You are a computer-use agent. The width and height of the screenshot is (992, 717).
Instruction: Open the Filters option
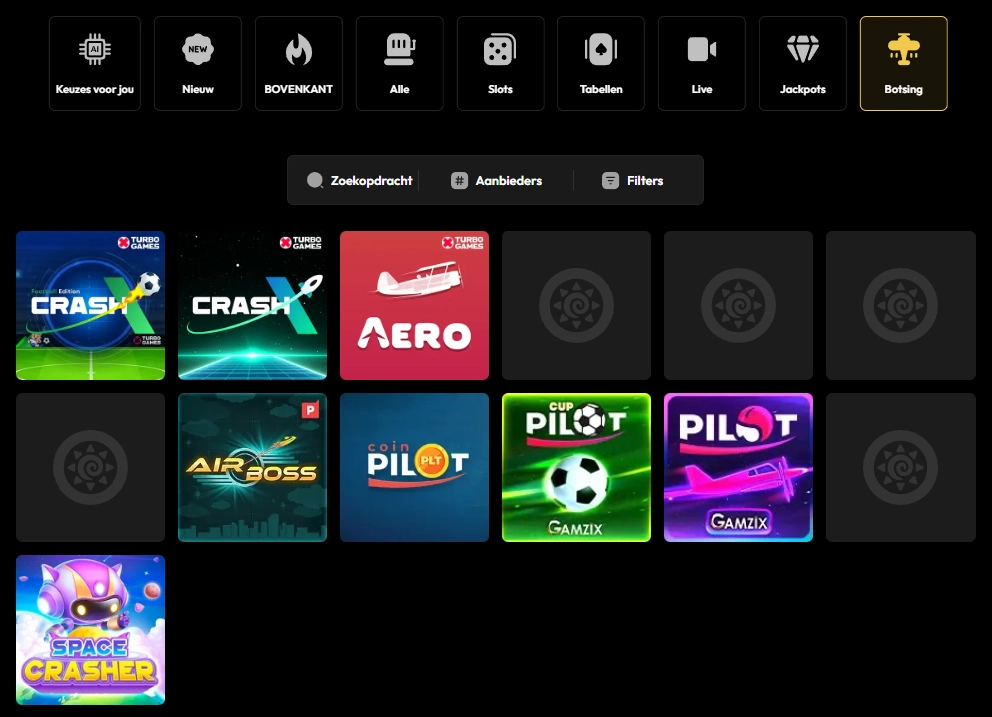[x=632, y=180]
